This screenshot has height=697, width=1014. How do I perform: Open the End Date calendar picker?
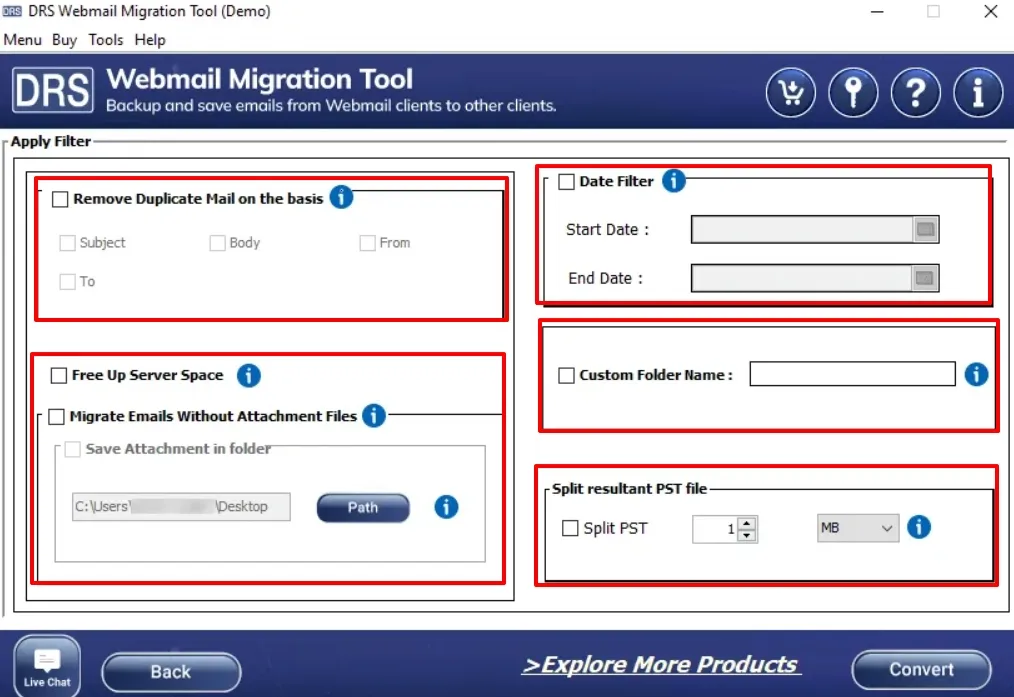926,278
